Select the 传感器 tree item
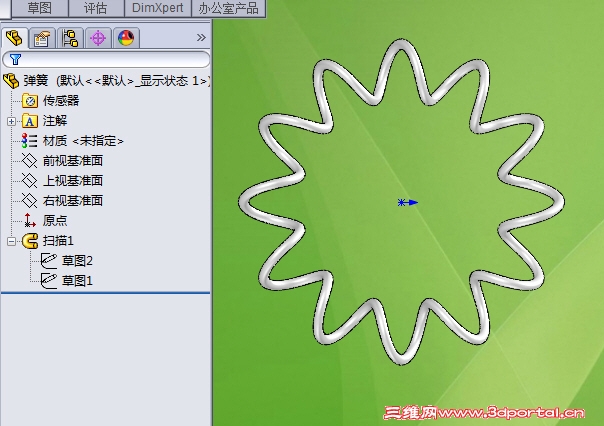This screenshot has width=604, height=426. pos(61,101)
